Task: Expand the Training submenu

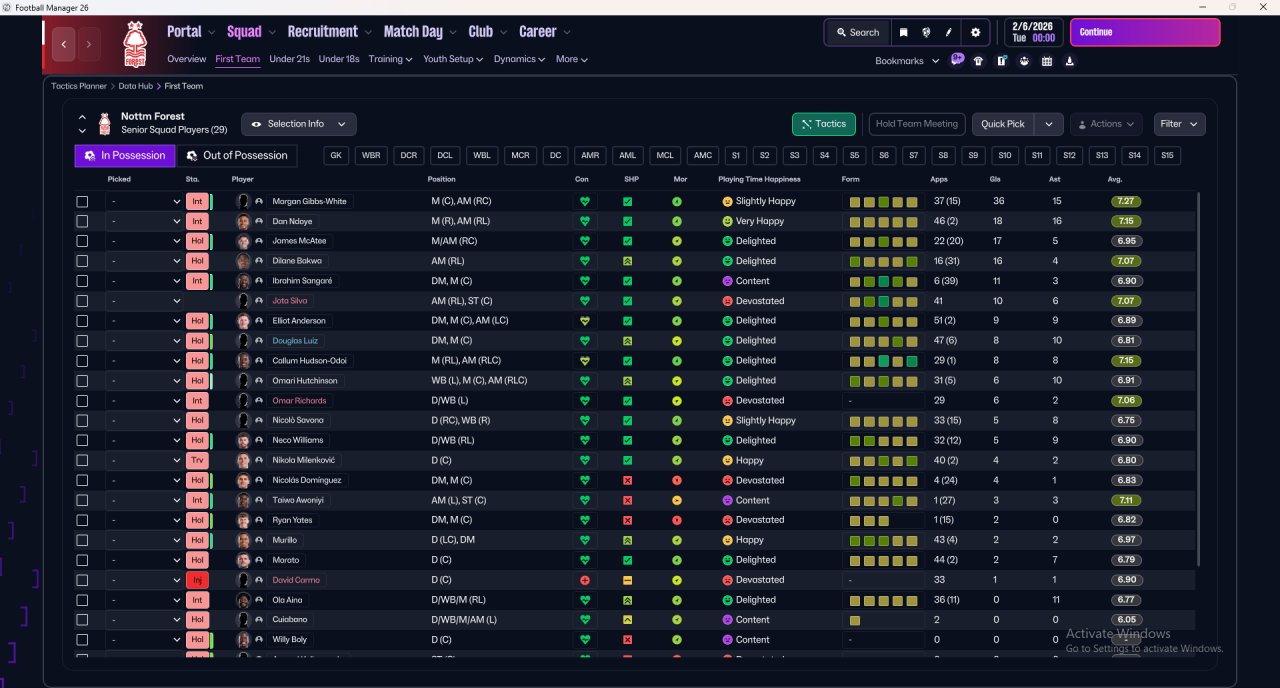Action: [x=390, y=59]
